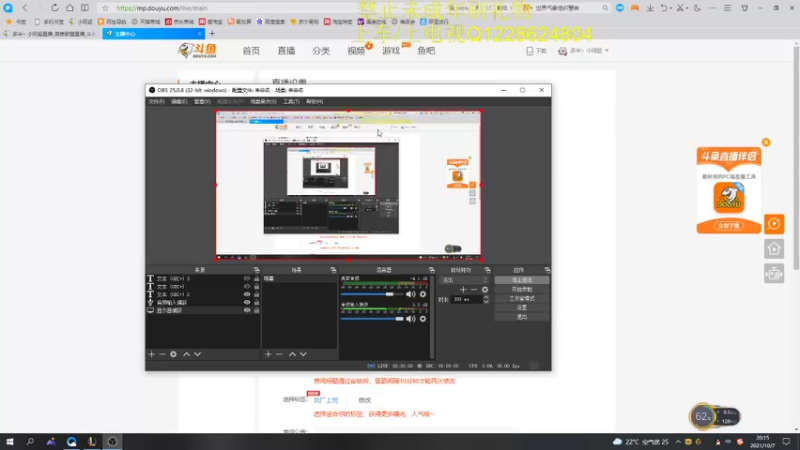
Task: Open Settings from OBS controls panel
Action: click(x=522, y=308)
